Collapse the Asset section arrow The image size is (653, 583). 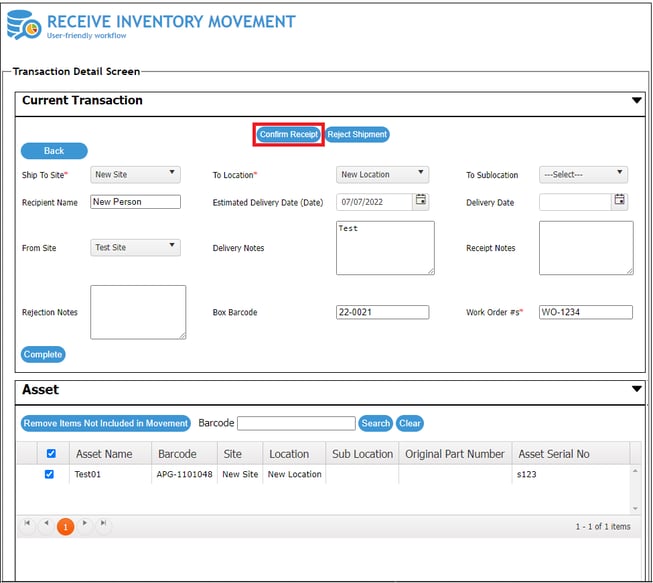click(x=636, y=389)
